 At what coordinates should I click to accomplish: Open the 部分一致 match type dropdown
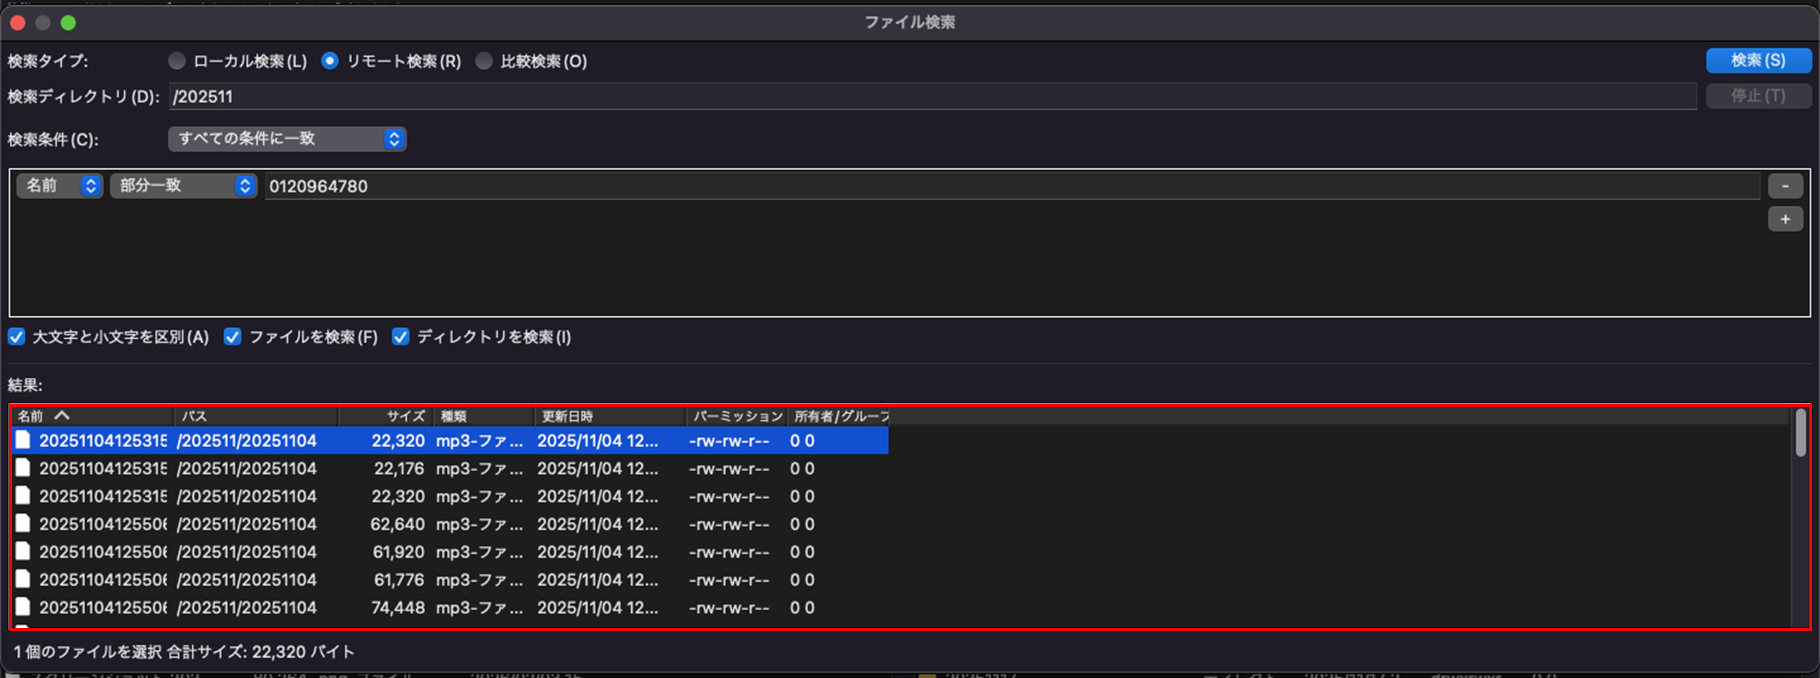184,186
